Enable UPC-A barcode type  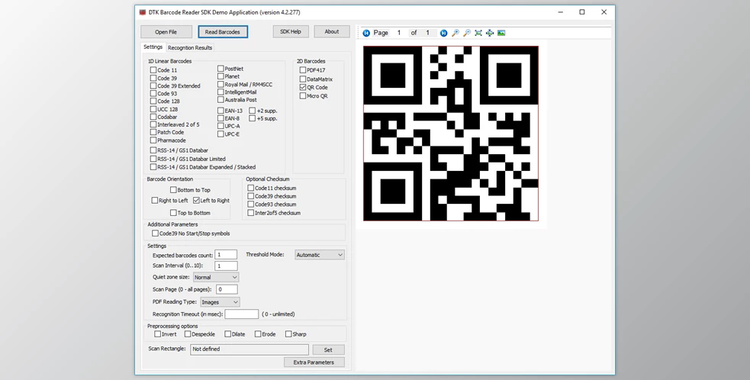[221, 126]
